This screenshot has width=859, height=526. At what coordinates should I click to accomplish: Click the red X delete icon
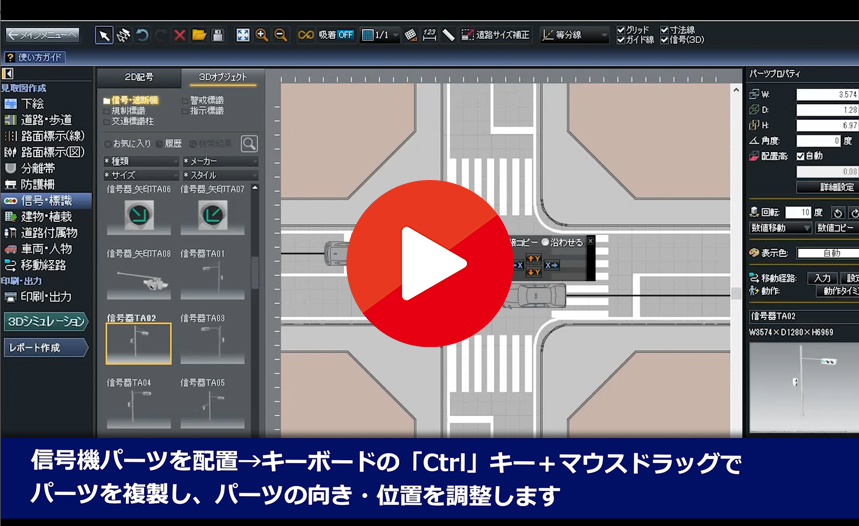180,35
